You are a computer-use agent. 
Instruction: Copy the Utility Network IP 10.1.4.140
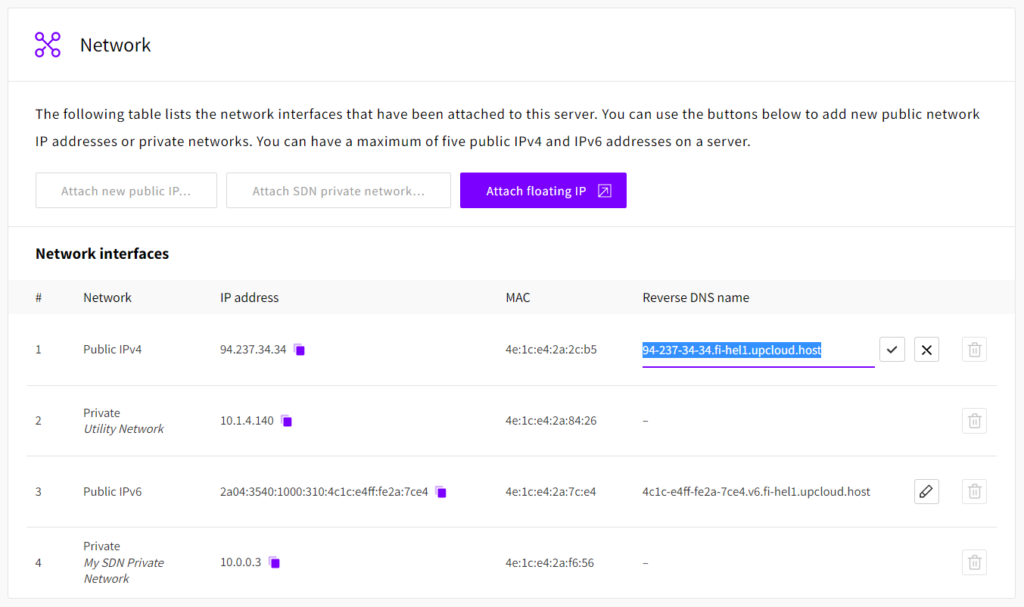click(286, 421)
